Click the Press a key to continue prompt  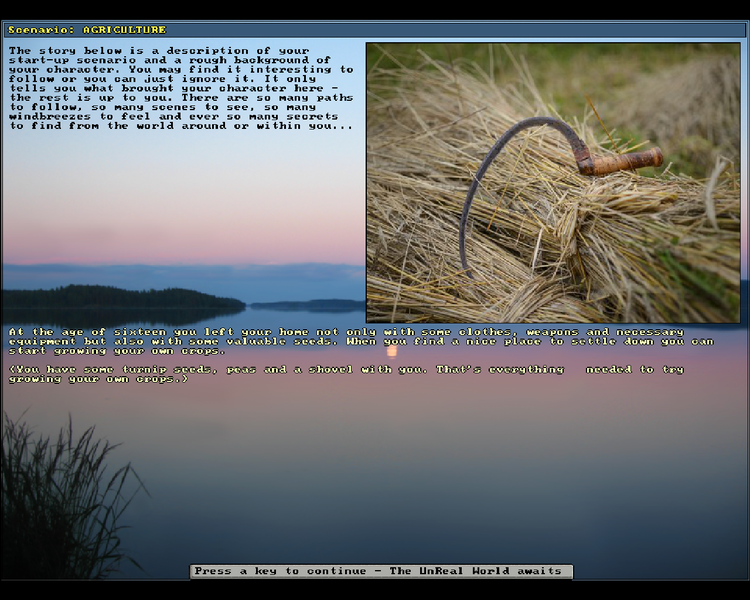pyautogui.click(x=381, y=571)
